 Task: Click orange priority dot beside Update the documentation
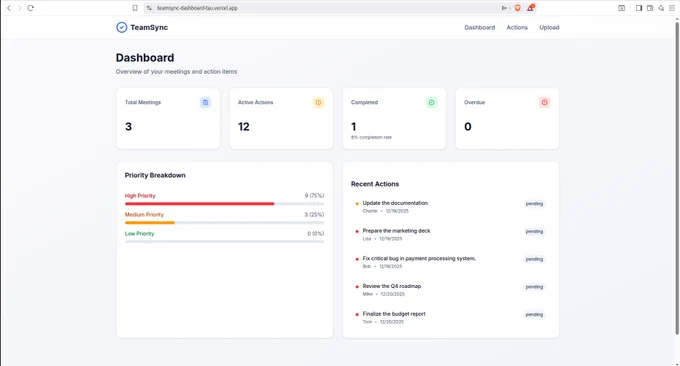pos(357,203)
